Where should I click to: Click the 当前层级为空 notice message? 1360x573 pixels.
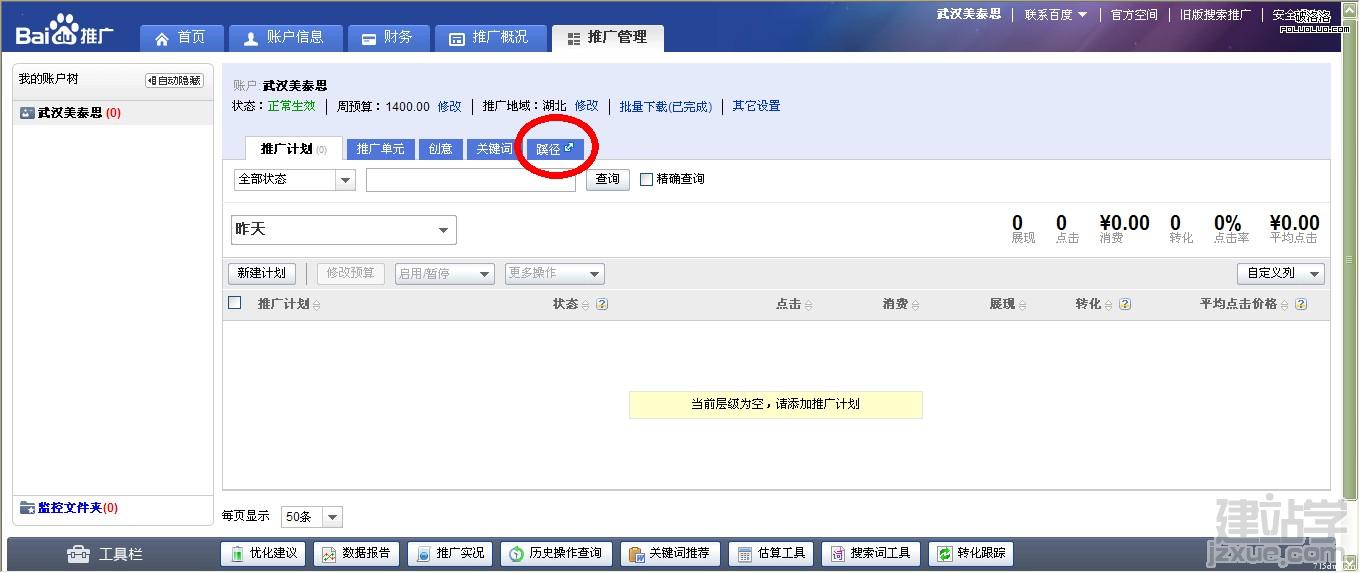[775, 404]
